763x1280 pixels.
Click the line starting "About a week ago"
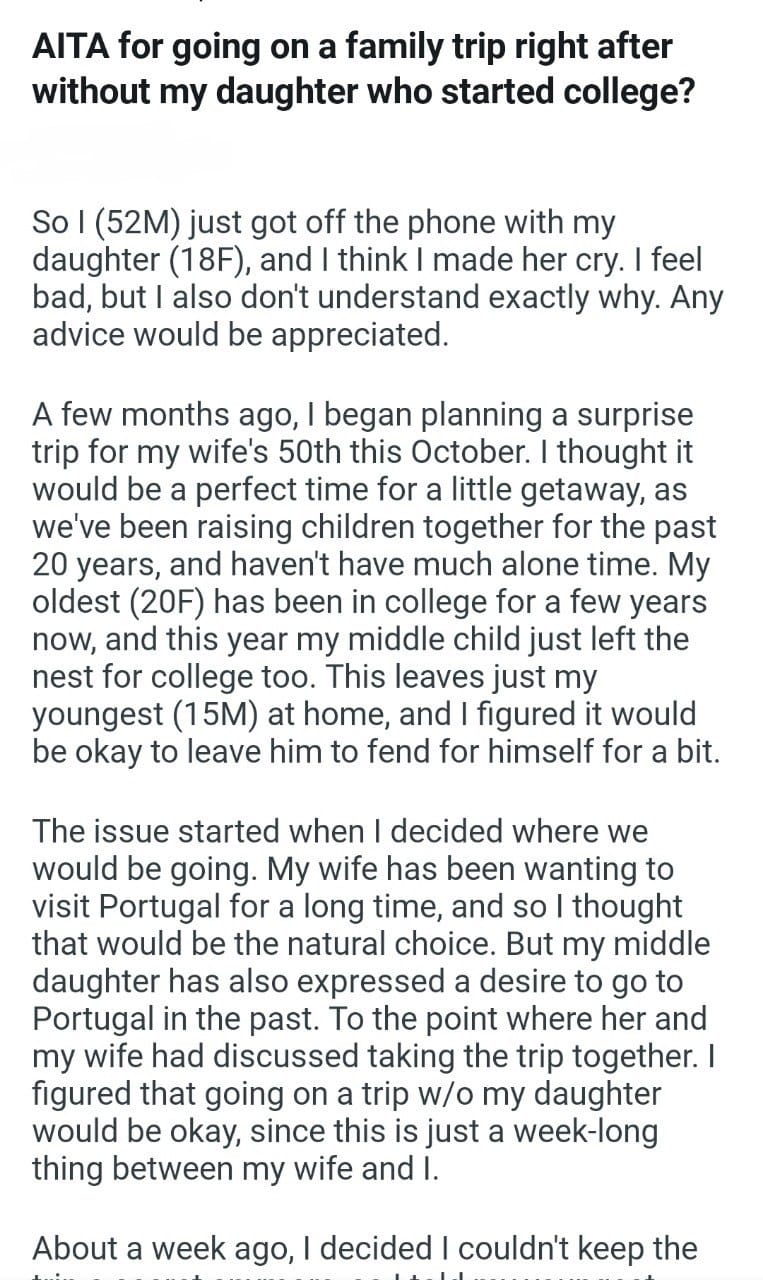(364, 1247)
